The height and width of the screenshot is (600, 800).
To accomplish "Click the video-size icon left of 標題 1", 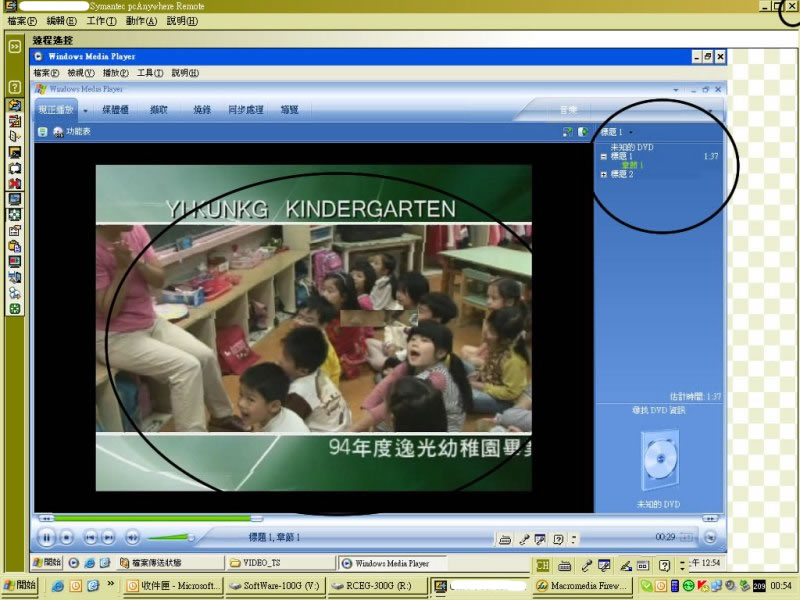I will click(567, 132).
